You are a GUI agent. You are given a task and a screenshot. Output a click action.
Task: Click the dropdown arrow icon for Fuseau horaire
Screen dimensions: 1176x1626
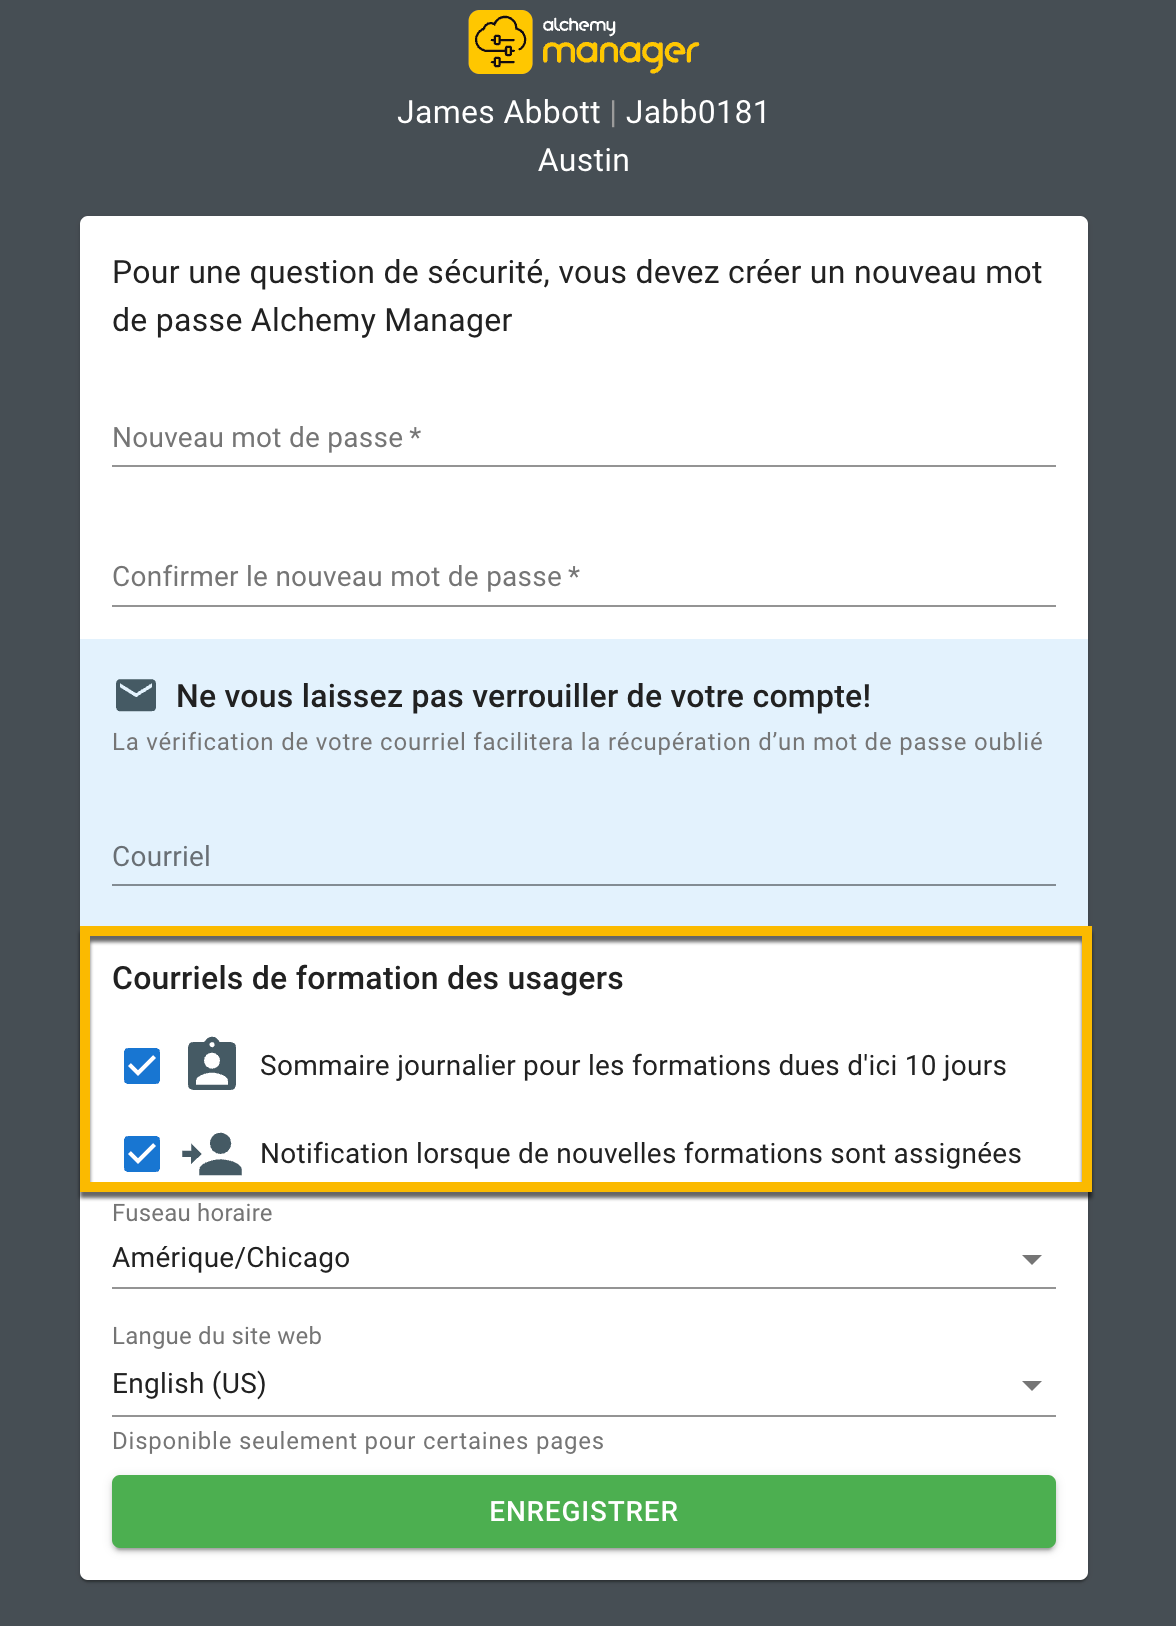(1034, 1259)
